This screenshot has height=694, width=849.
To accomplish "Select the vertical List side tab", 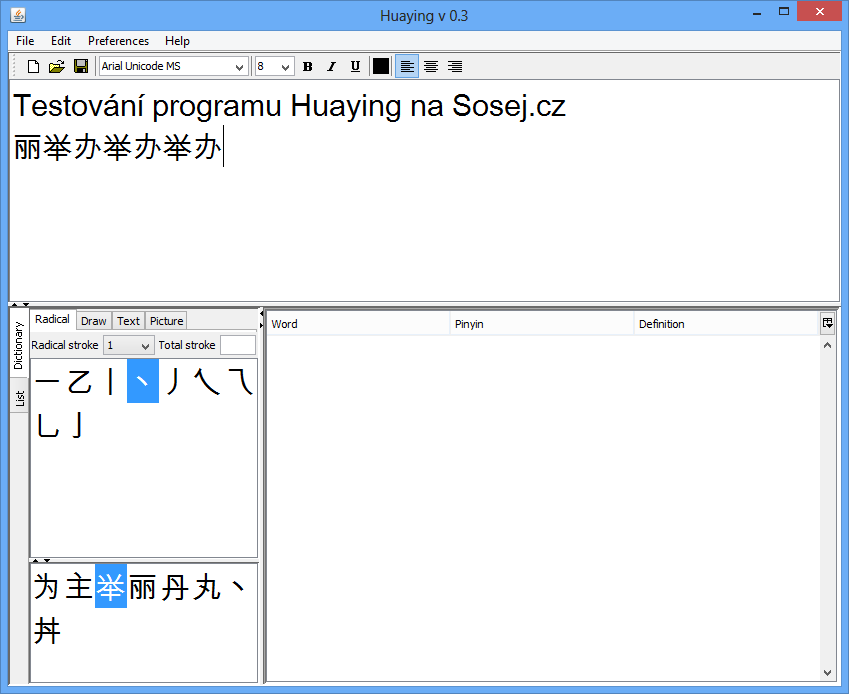I will (x=19, y=398).
